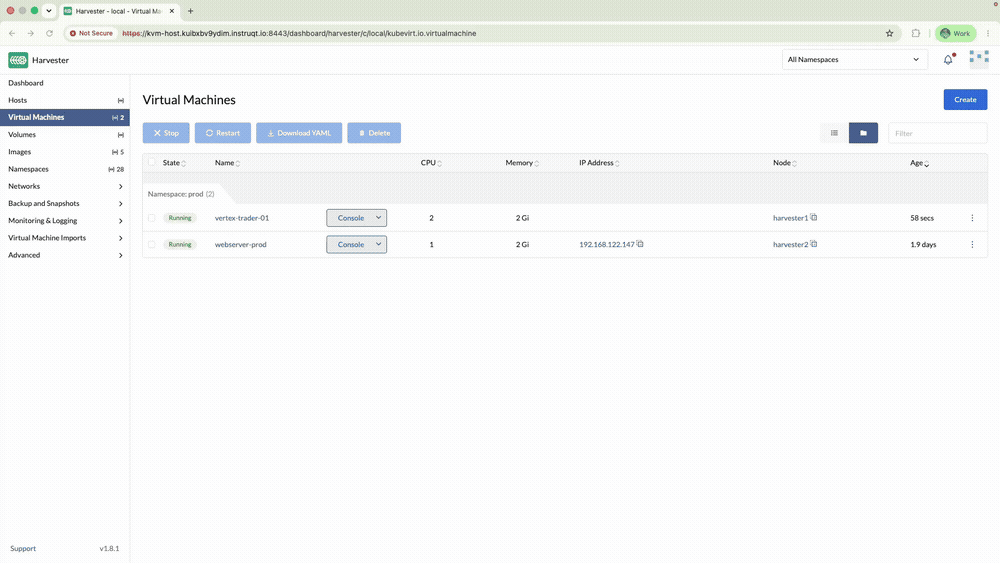This screenshot has height=563, width=1000.
Task: Sort the table by IP Address
Action: pos(599,163)
